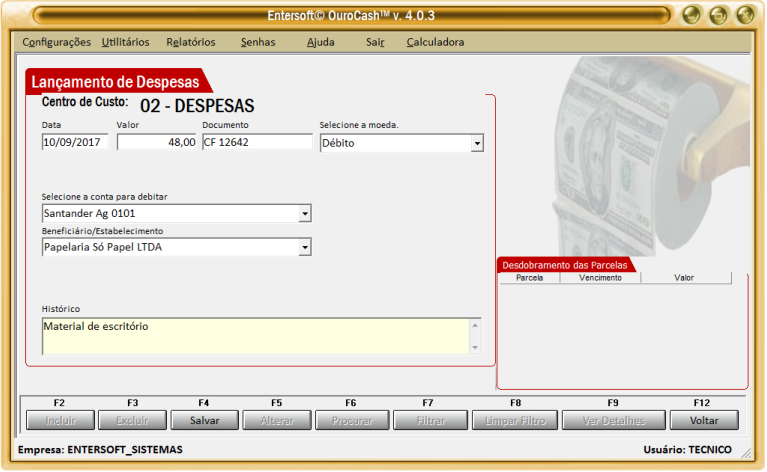Image resolution: width=767 pixels, height=472 pixels.
Task: Expand the Santander Ag 0101 account dropdown
Action: 305,214
